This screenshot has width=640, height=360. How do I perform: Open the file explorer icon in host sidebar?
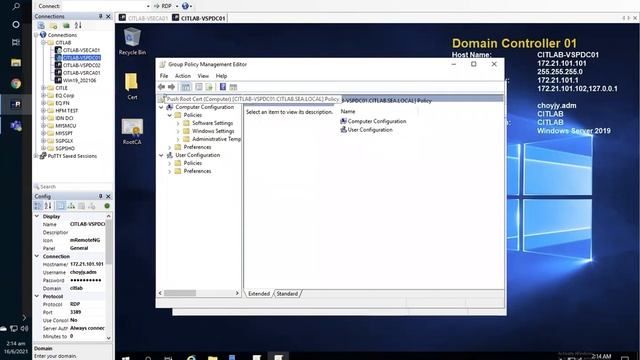coord(16,62)
